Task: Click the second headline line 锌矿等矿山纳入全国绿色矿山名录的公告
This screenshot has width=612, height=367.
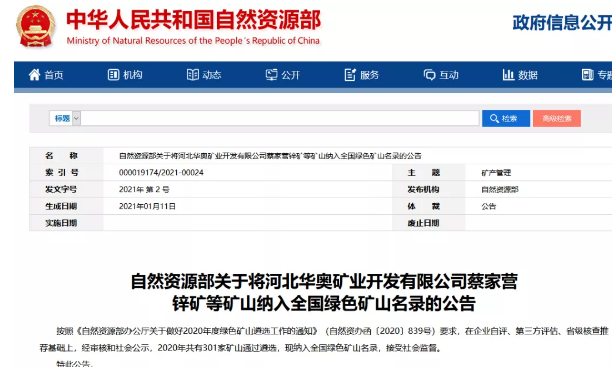Action: point(324,303)
